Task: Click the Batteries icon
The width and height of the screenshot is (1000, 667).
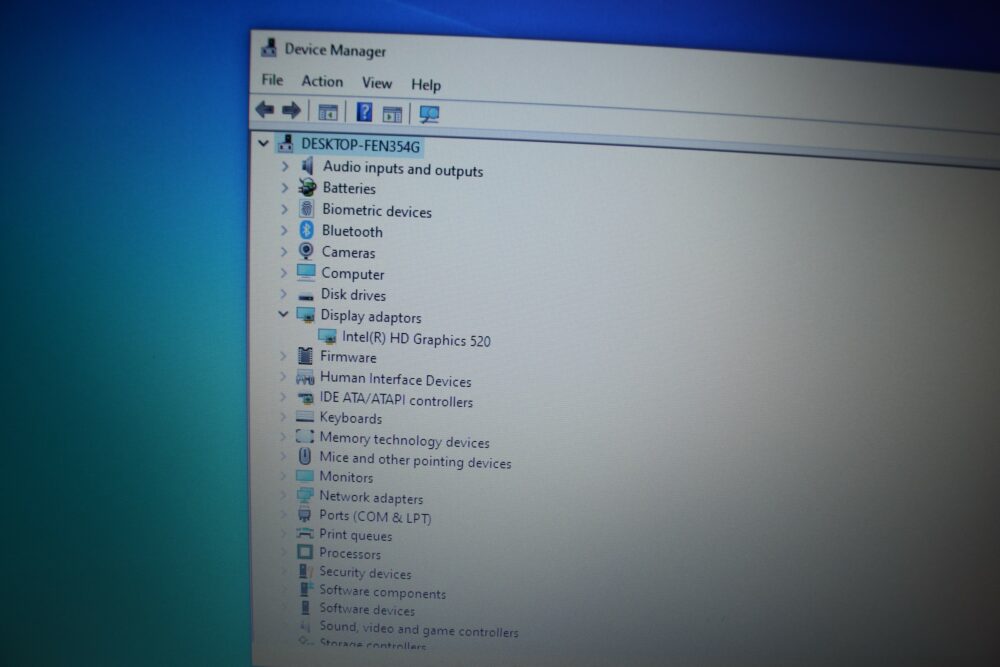Action: pos(307,187)
